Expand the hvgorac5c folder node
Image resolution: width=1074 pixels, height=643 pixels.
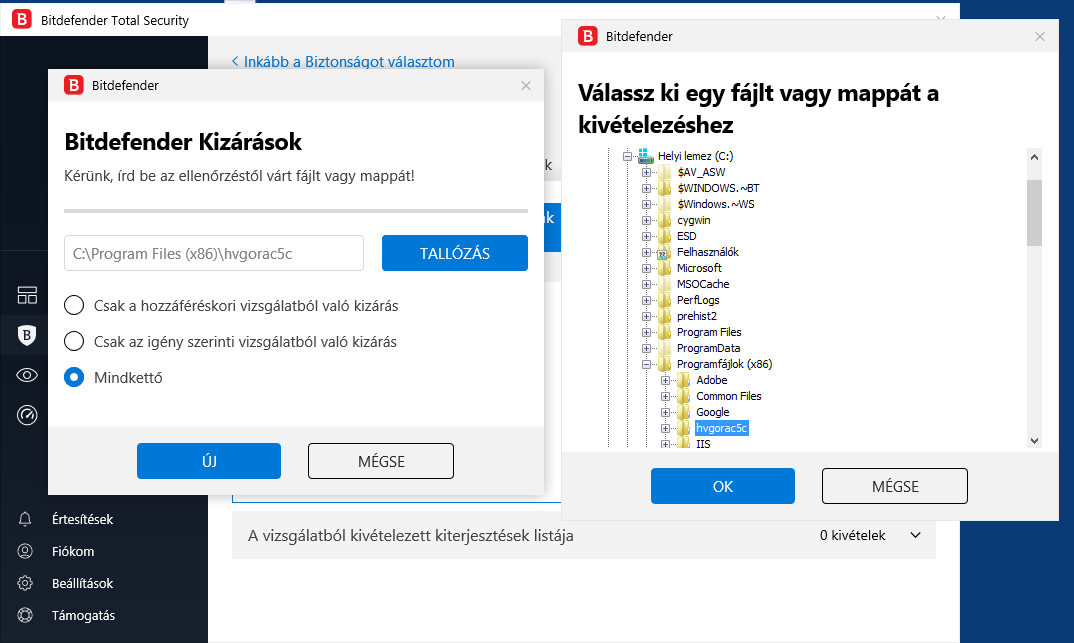665,429
